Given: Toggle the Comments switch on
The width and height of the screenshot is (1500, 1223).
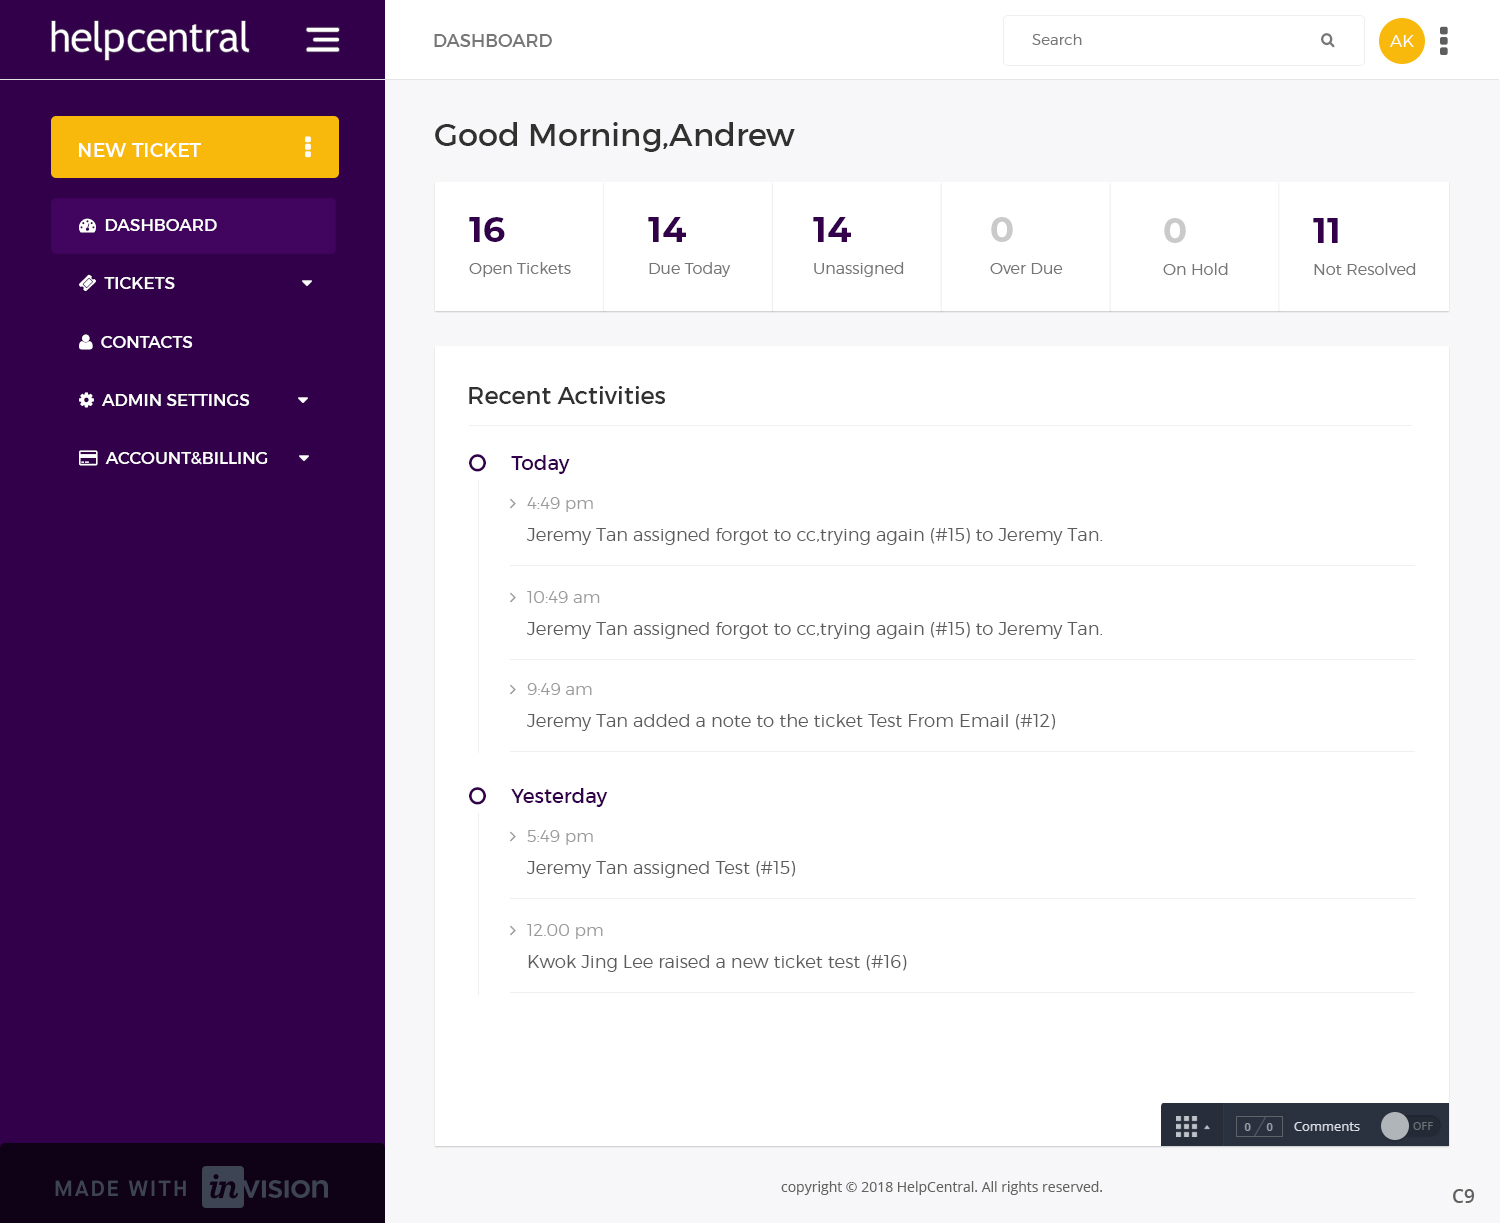Looking at the screenshot, I should (x=1408, y=1126).
